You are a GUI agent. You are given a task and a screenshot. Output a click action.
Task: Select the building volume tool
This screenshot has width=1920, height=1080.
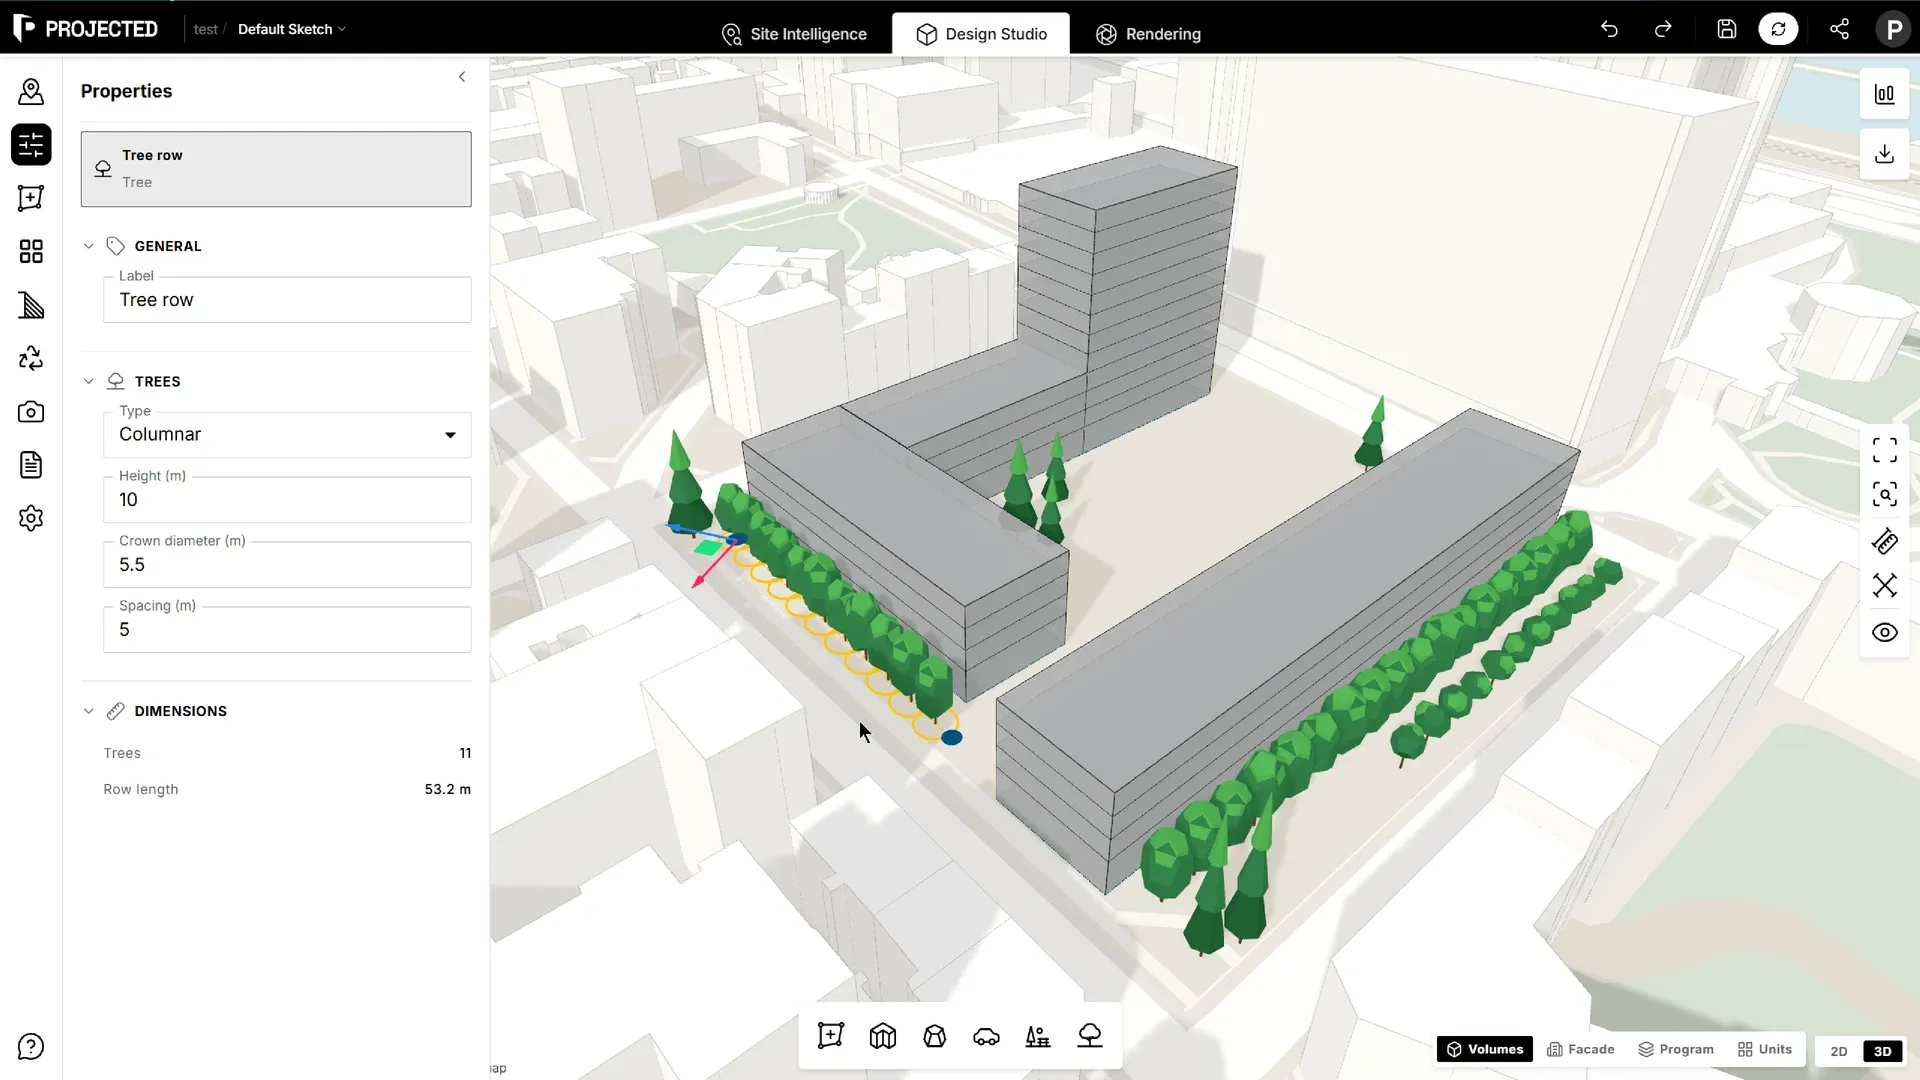[x=883, y=1036]
